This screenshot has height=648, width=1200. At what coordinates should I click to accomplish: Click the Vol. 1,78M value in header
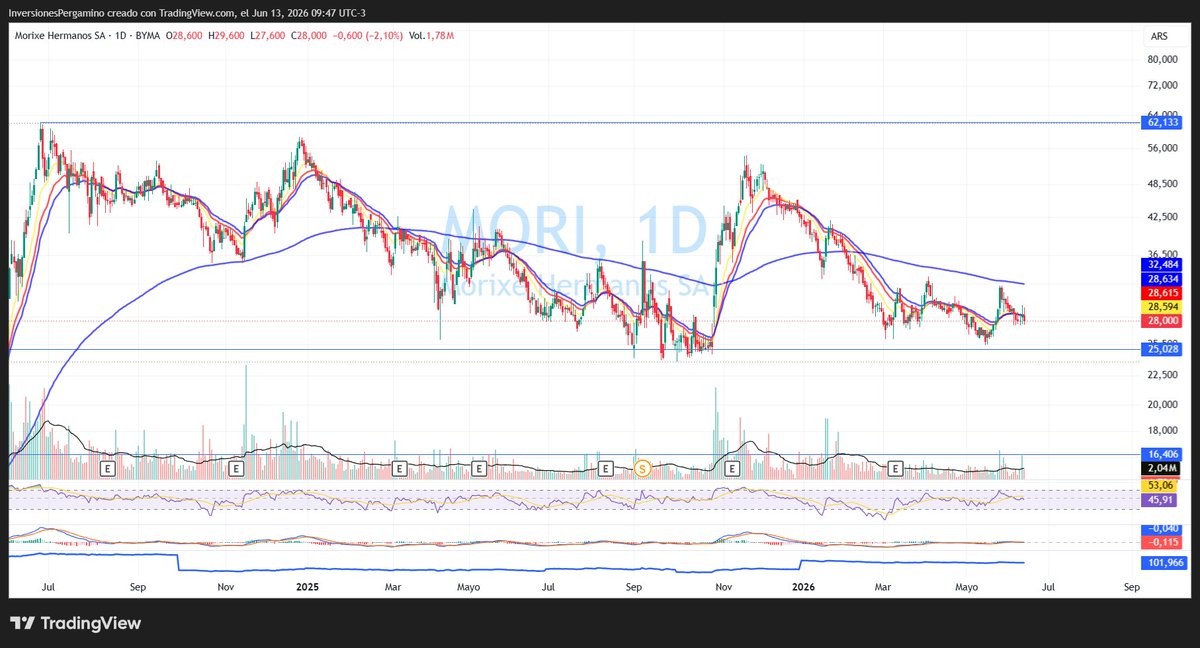[431, 36]
